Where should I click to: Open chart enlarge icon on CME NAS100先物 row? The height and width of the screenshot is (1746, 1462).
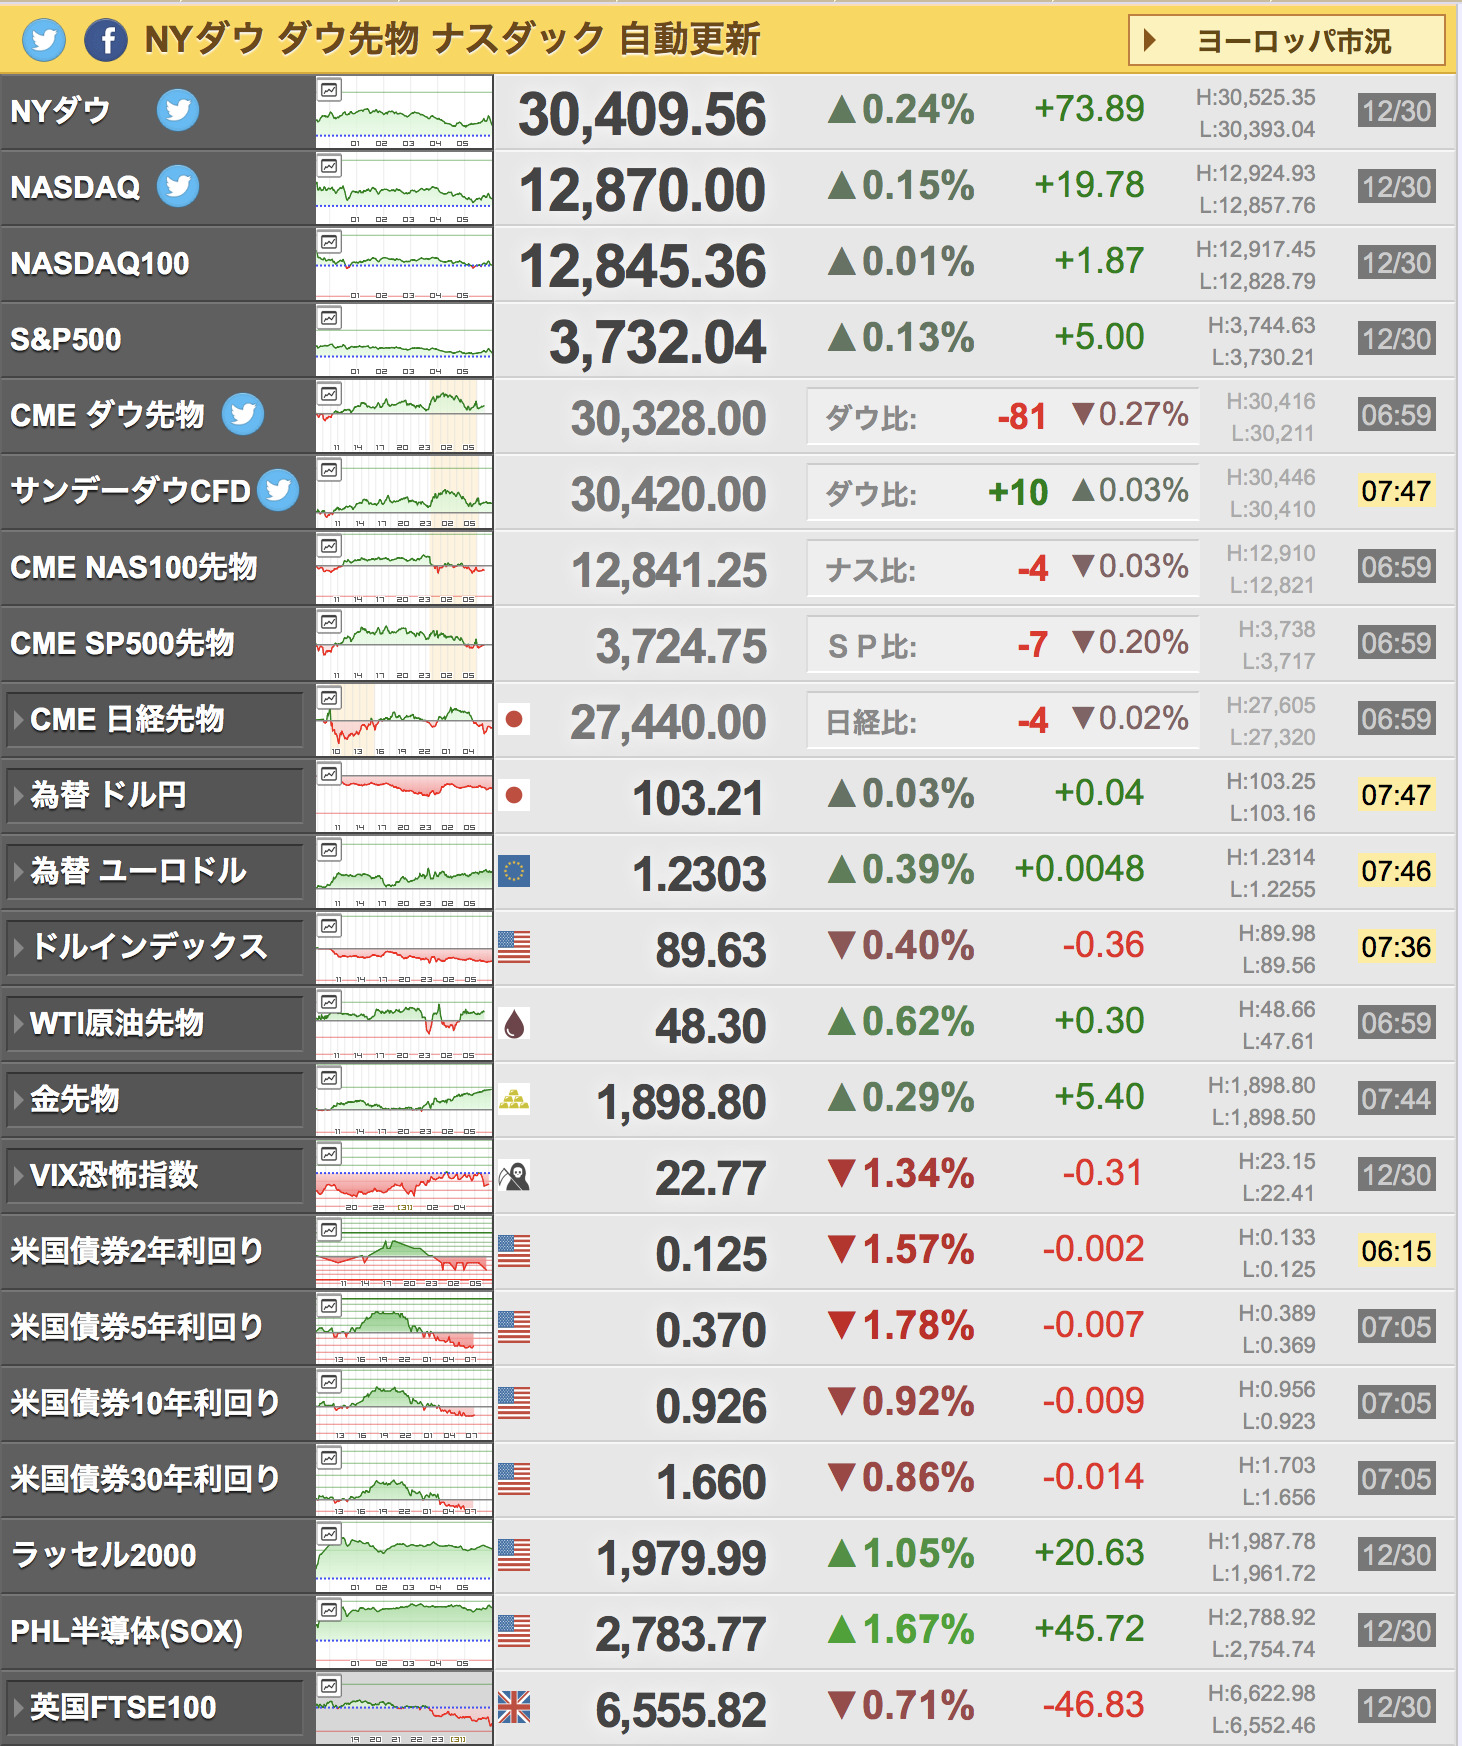click(329, 546)
